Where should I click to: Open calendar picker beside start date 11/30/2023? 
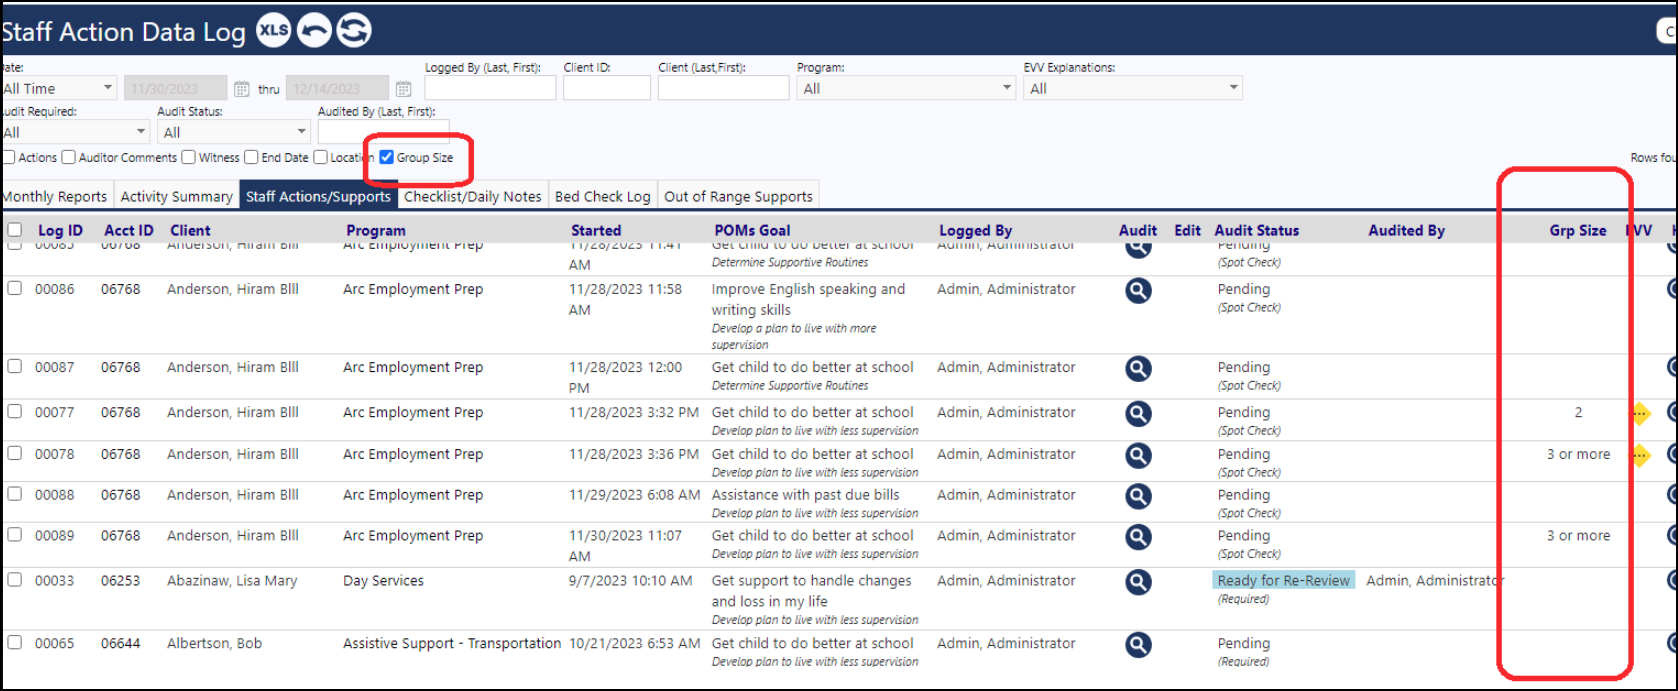242,89
